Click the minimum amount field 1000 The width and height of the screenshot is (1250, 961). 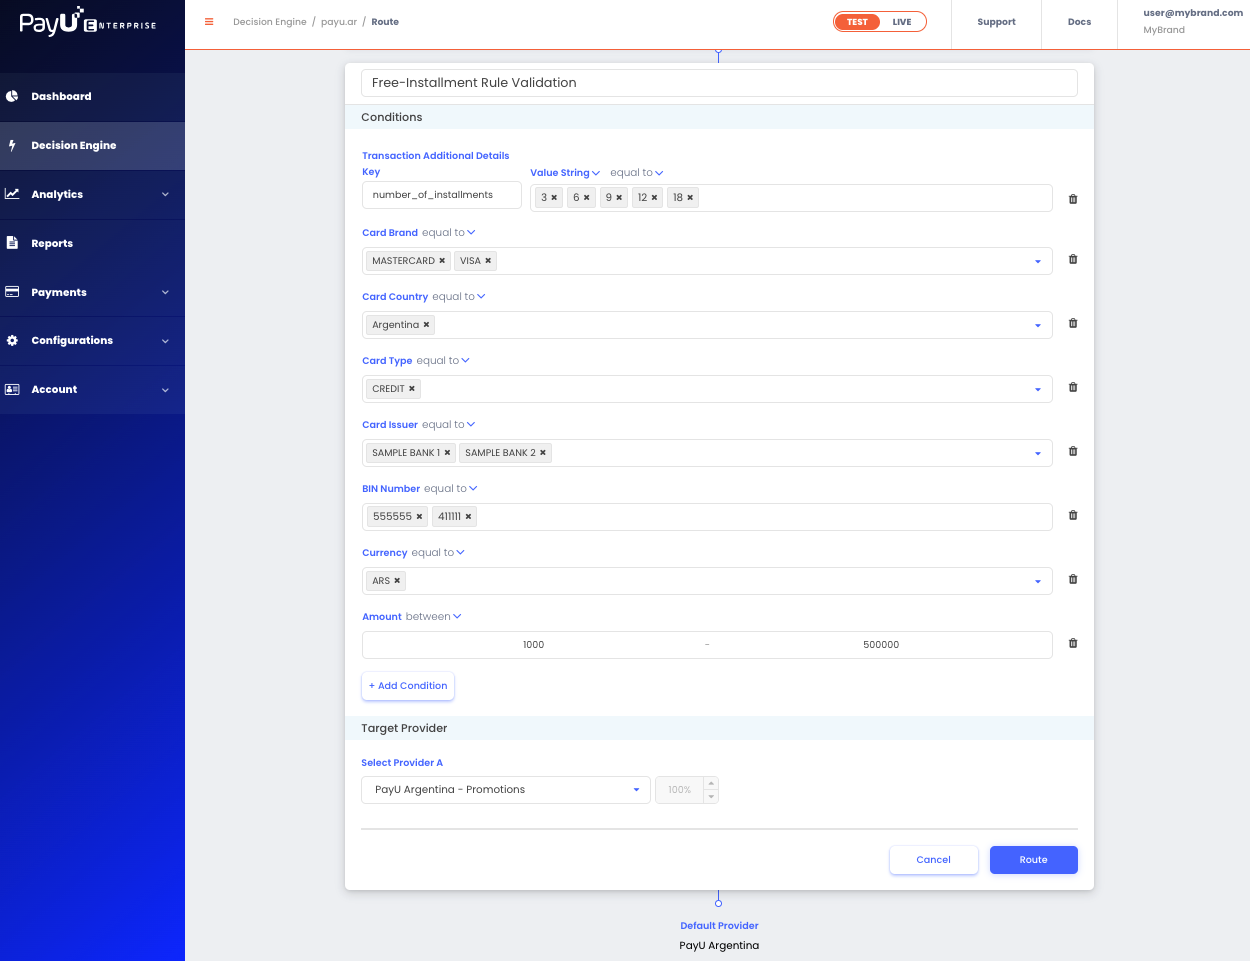tap(534, 645)
